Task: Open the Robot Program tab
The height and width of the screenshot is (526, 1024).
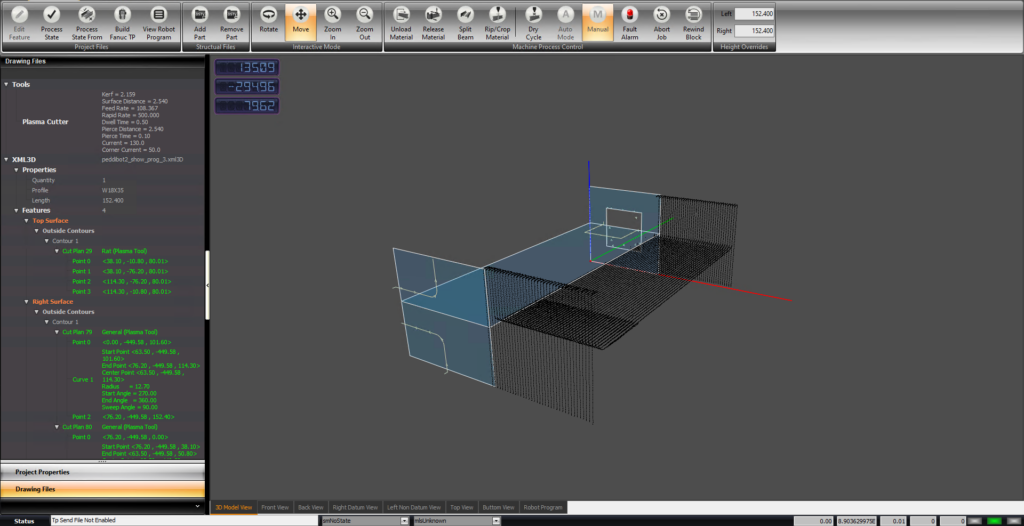Action: coord(540,508)
